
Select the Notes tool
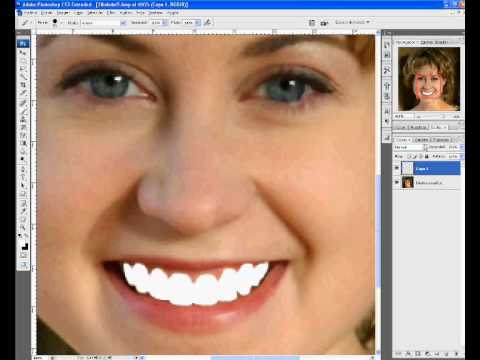coord(24,203)
